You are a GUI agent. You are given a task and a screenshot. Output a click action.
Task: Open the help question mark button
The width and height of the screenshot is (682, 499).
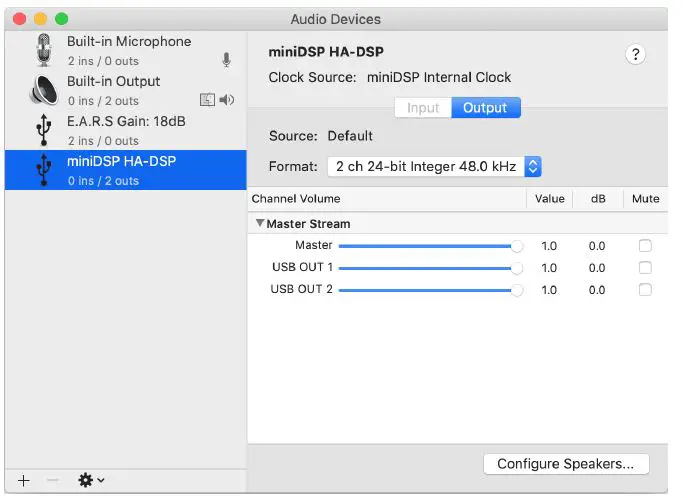(x=635, y=54)
